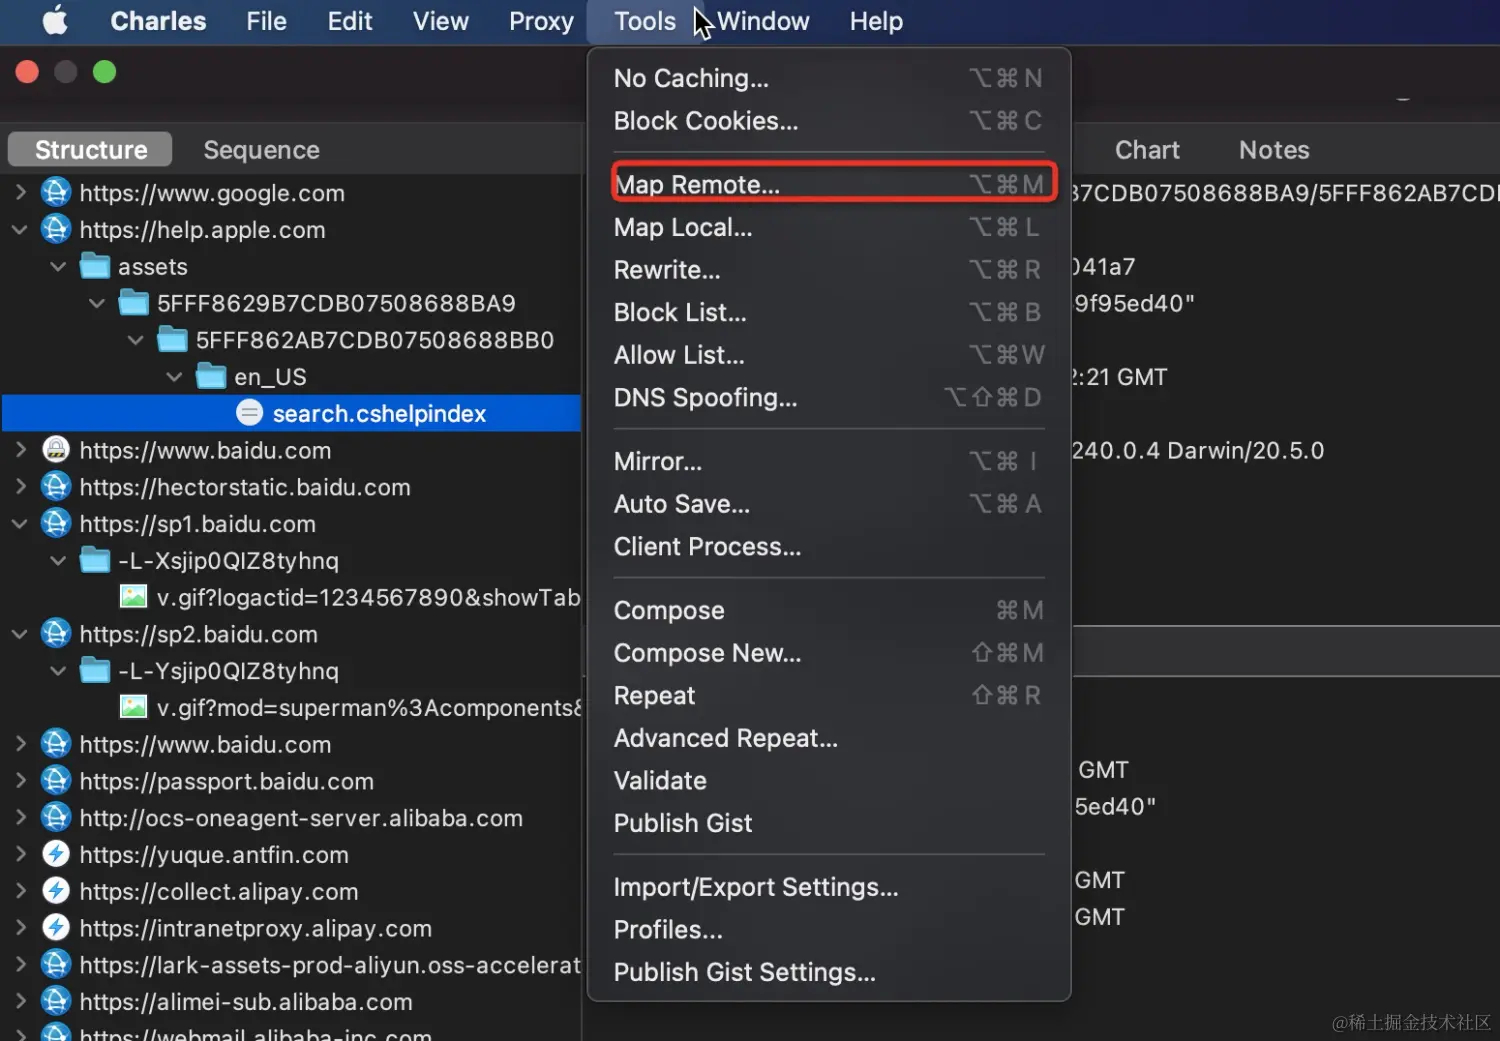Open the Notes tab
Image resolution: width=1500 pixels, height=1041 pixels.
point(1274,149)
